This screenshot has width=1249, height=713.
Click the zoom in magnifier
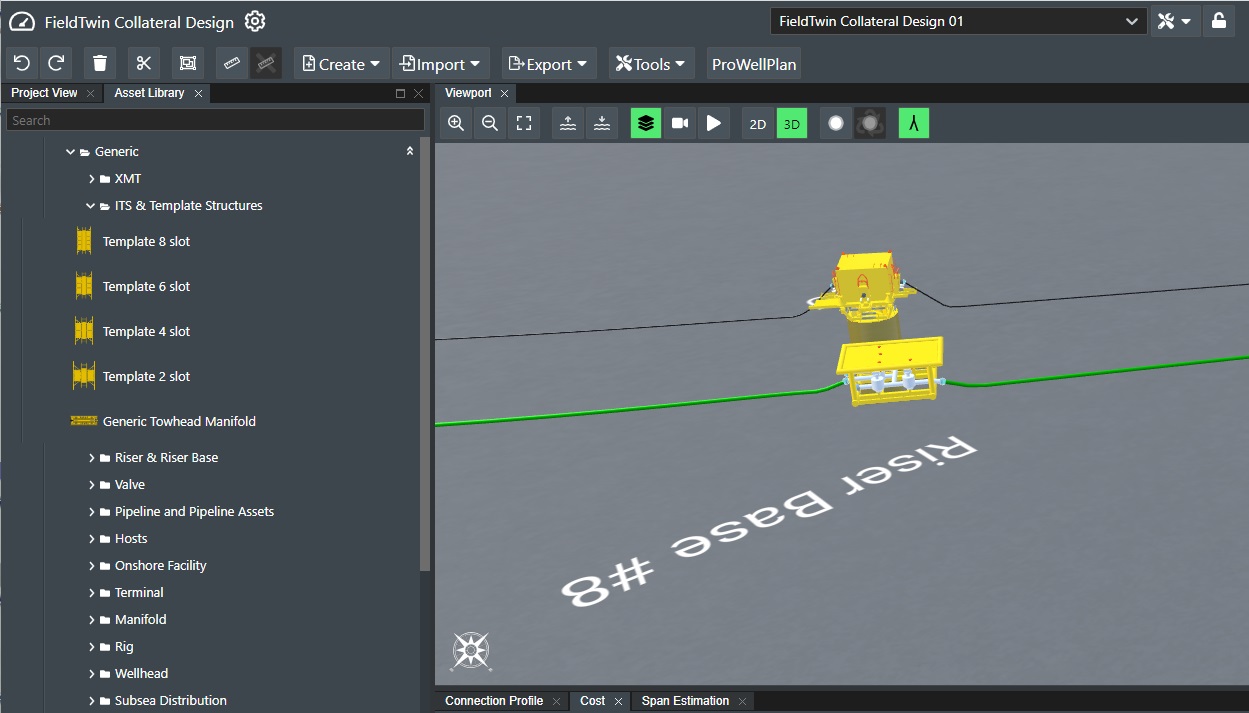pos(456,123)
